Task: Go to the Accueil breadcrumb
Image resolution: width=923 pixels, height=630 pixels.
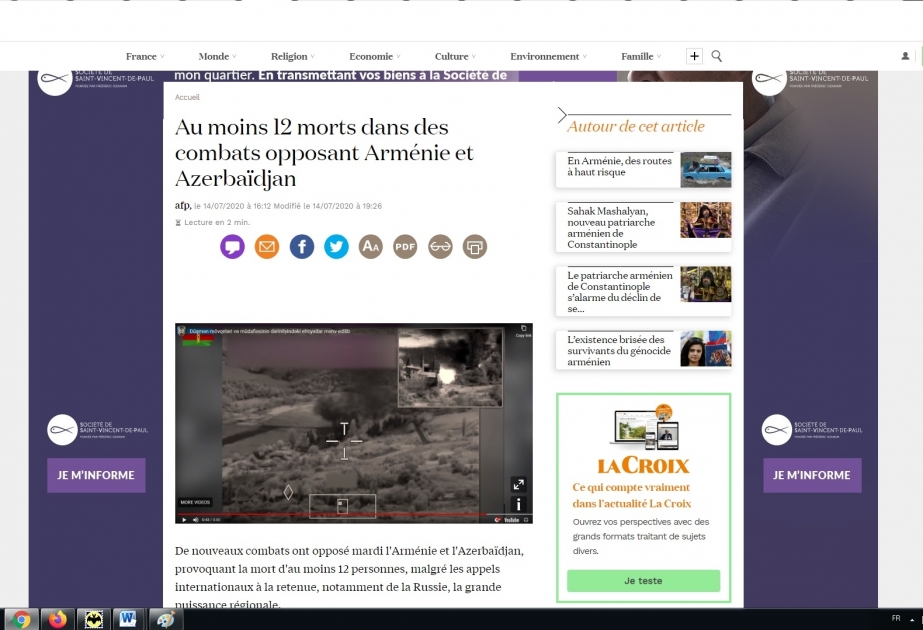Action: (x=187, y=97)
